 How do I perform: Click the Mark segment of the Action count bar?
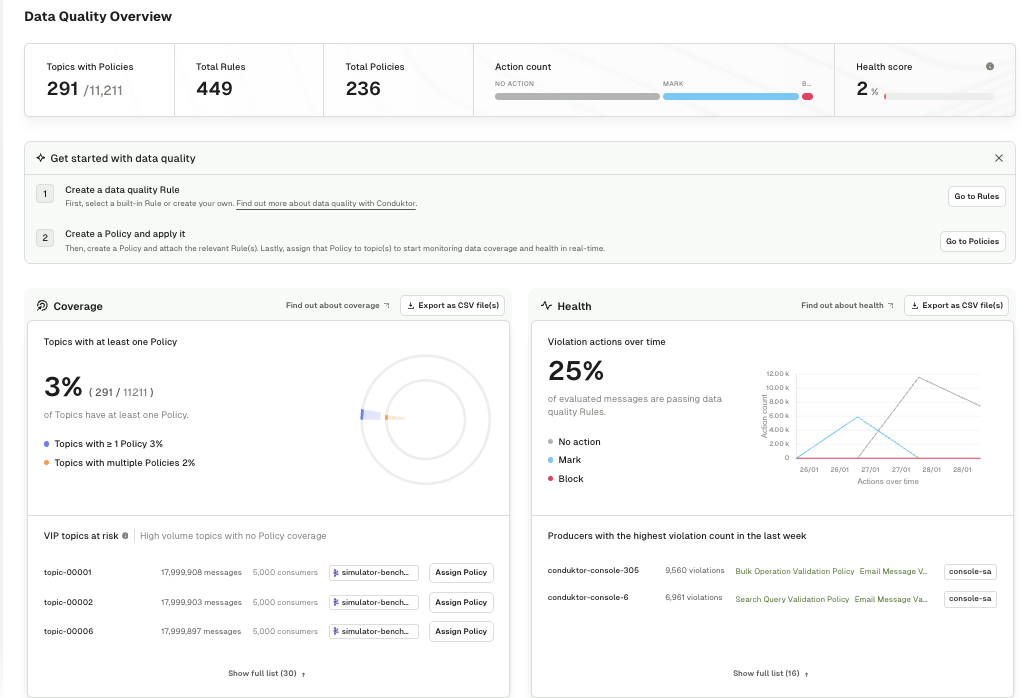coord(730,96)
